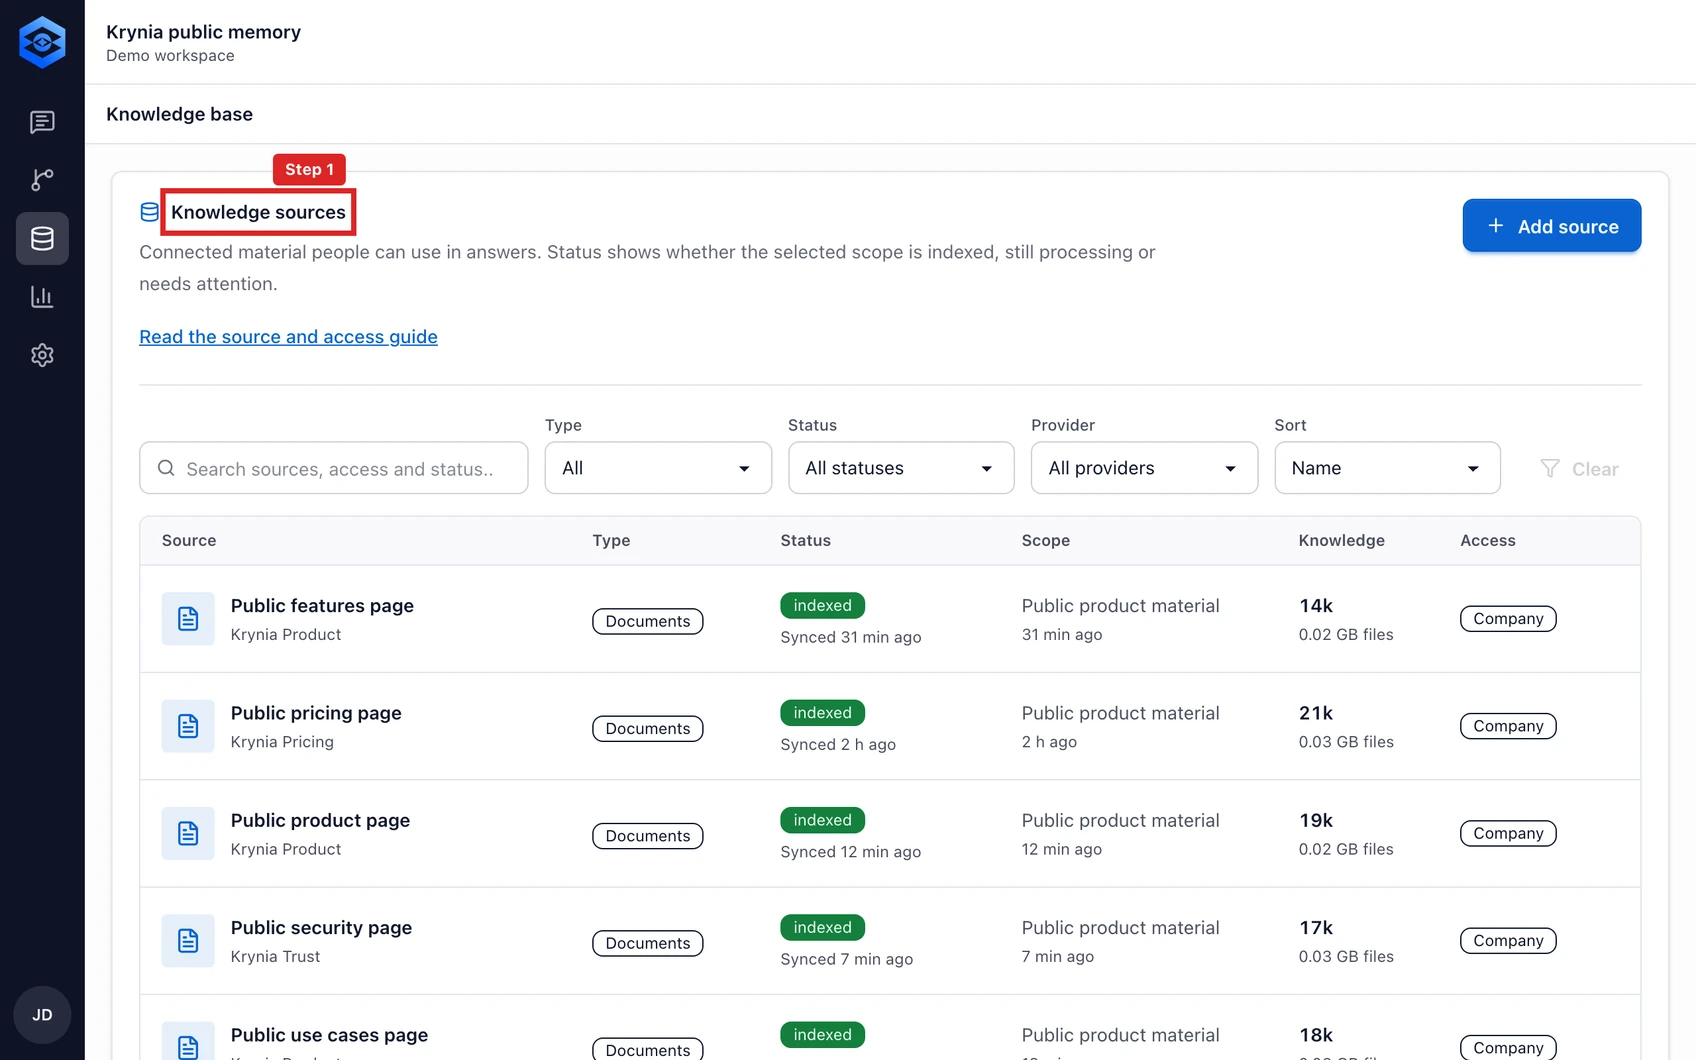This screenshot has width=1696, height=1060.
Task: Click the document icon for Public use cases page
Action: 188,1041
